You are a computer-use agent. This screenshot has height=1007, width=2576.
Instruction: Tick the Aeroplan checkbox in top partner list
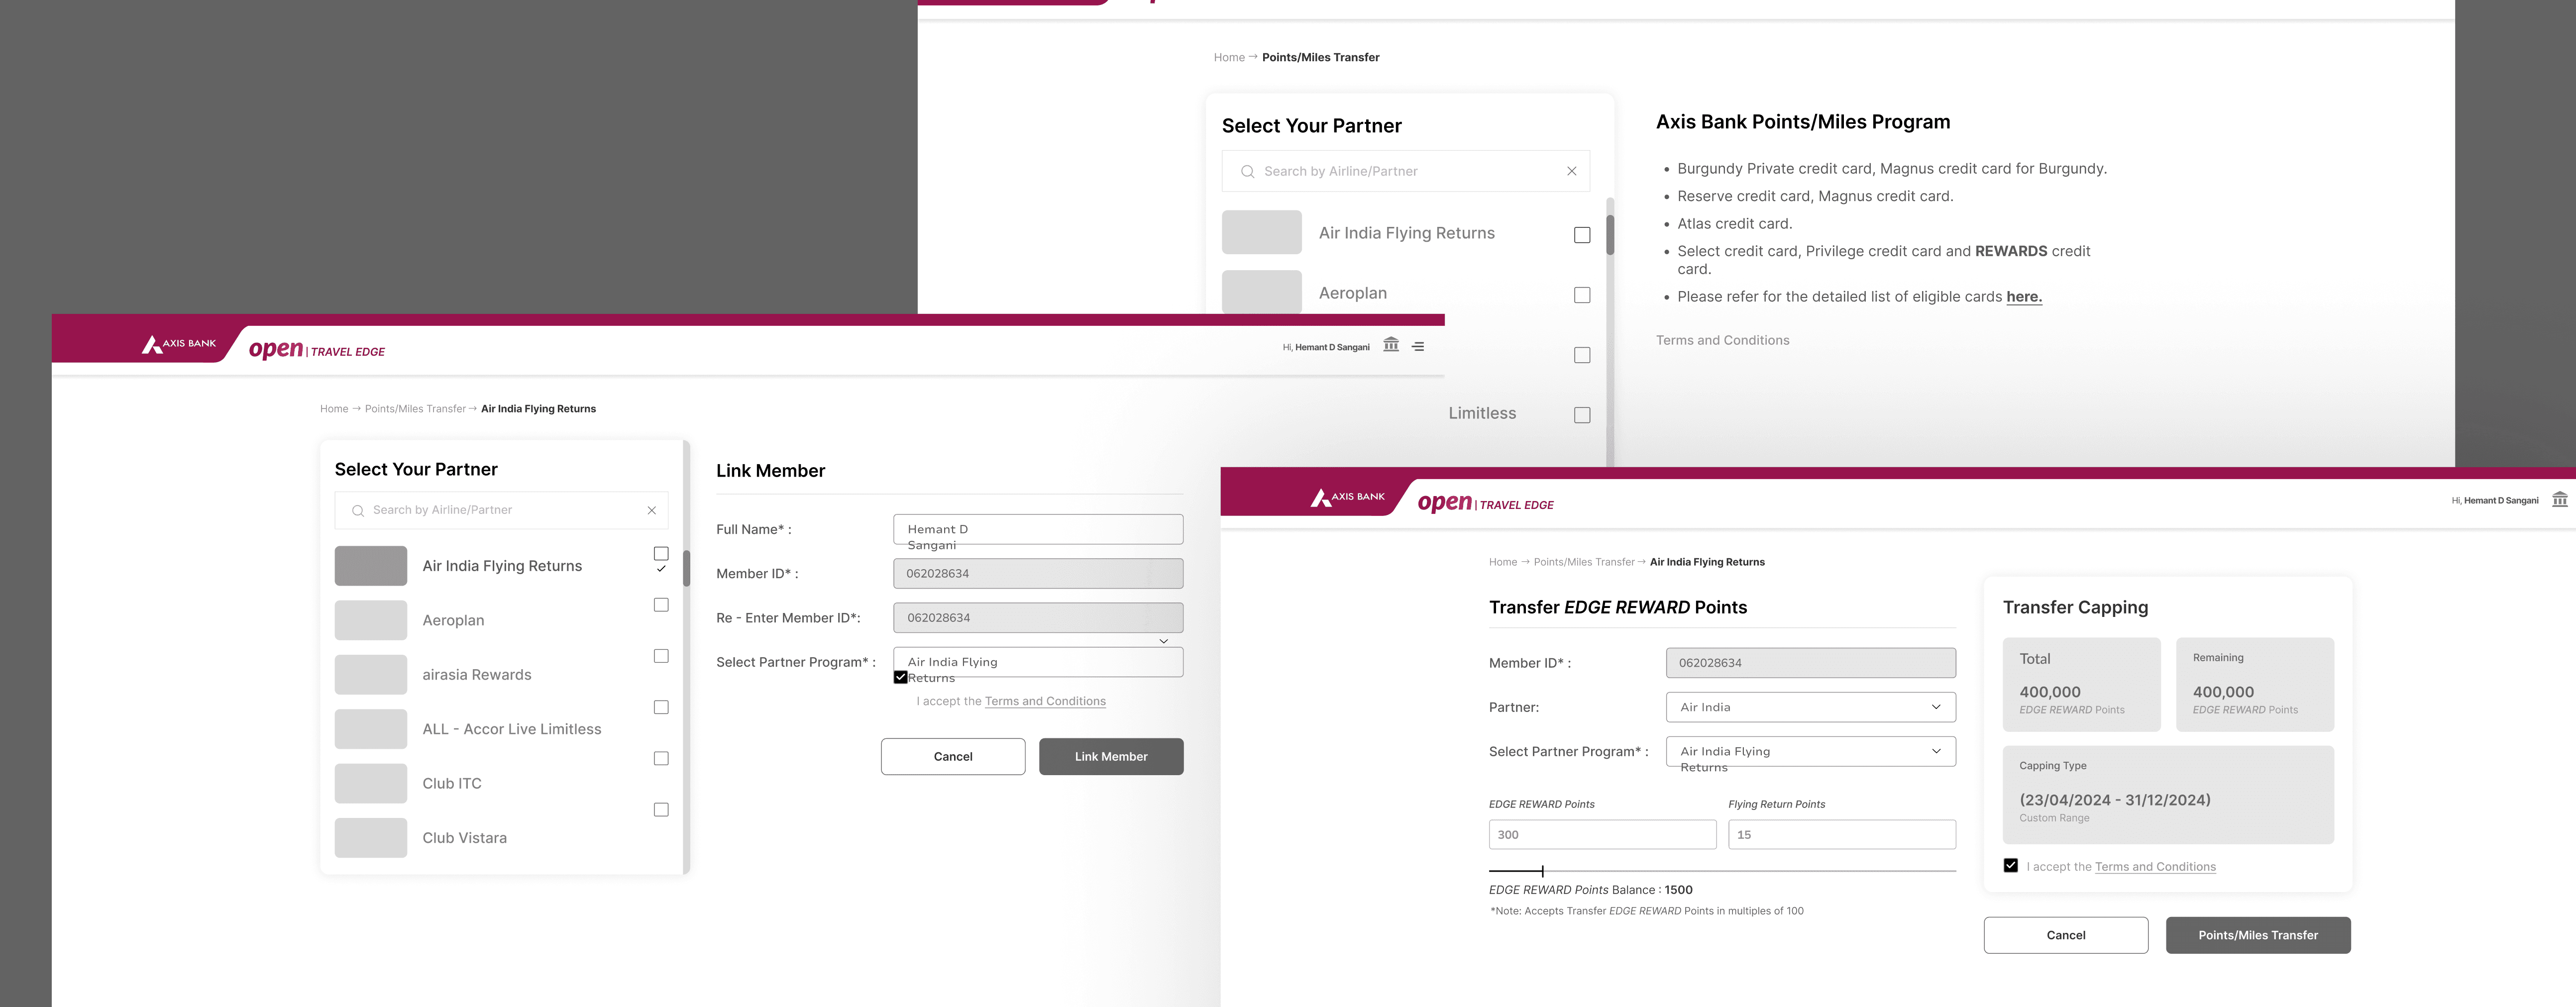1582,295
